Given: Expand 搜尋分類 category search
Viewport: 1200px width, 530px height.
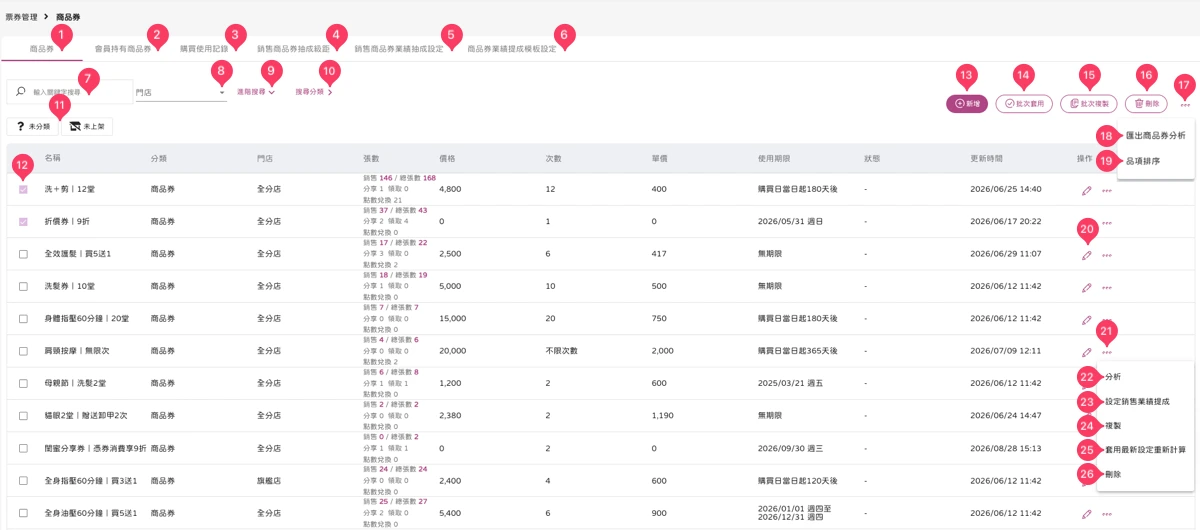Looking at the screenshot, I should [x=314, y=92].
